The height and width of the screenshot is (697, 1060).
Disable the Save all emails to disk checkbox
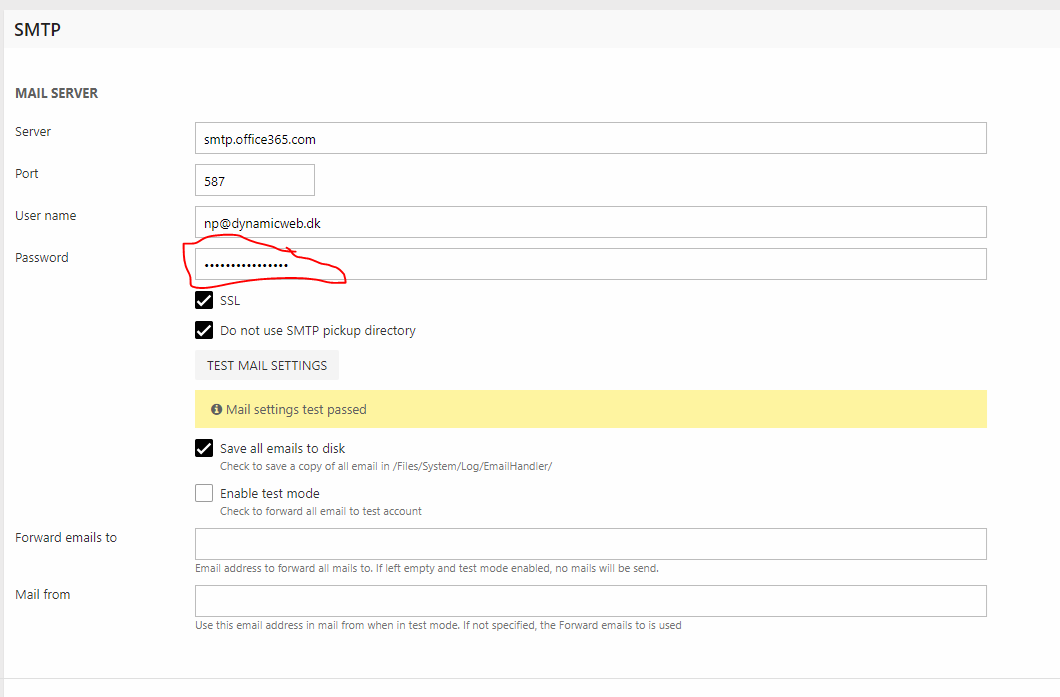pos(204,448)
